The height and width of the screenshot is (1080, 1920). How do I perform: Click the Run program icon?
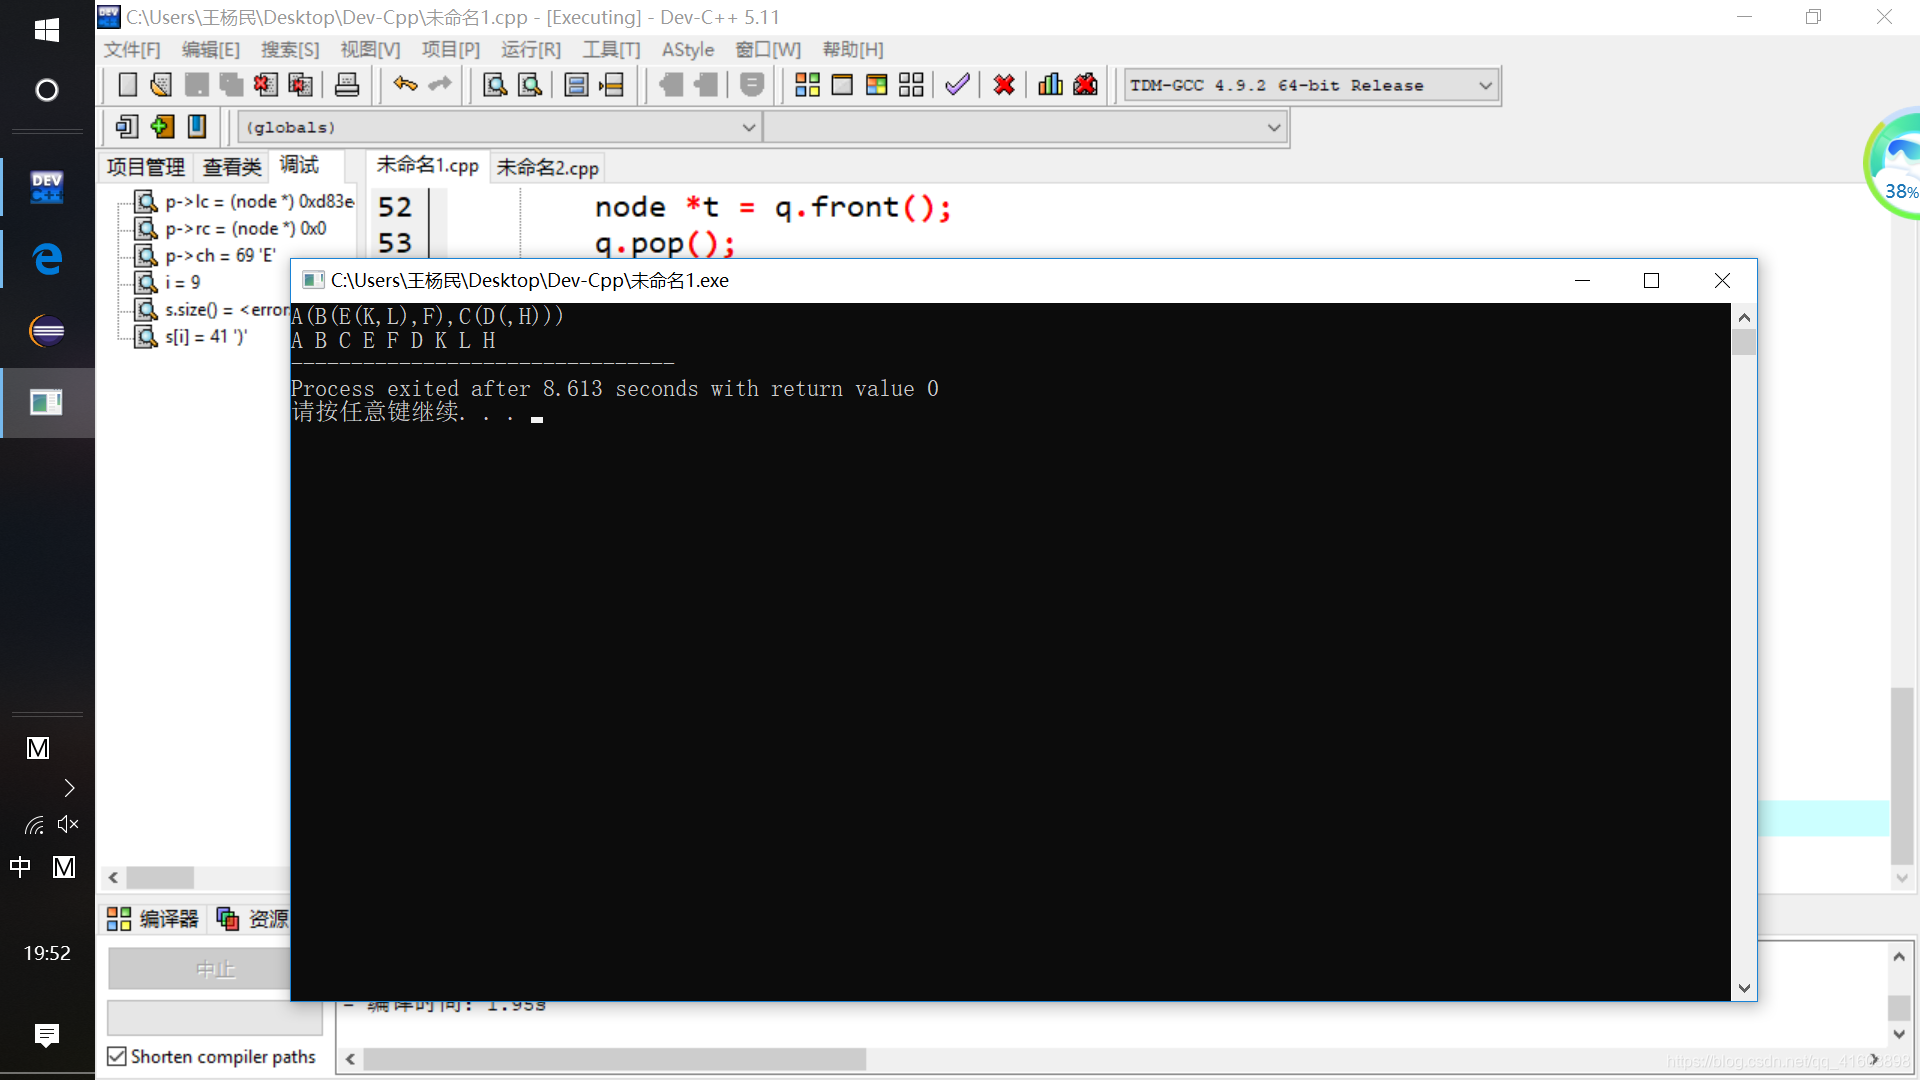pos(842,85)
